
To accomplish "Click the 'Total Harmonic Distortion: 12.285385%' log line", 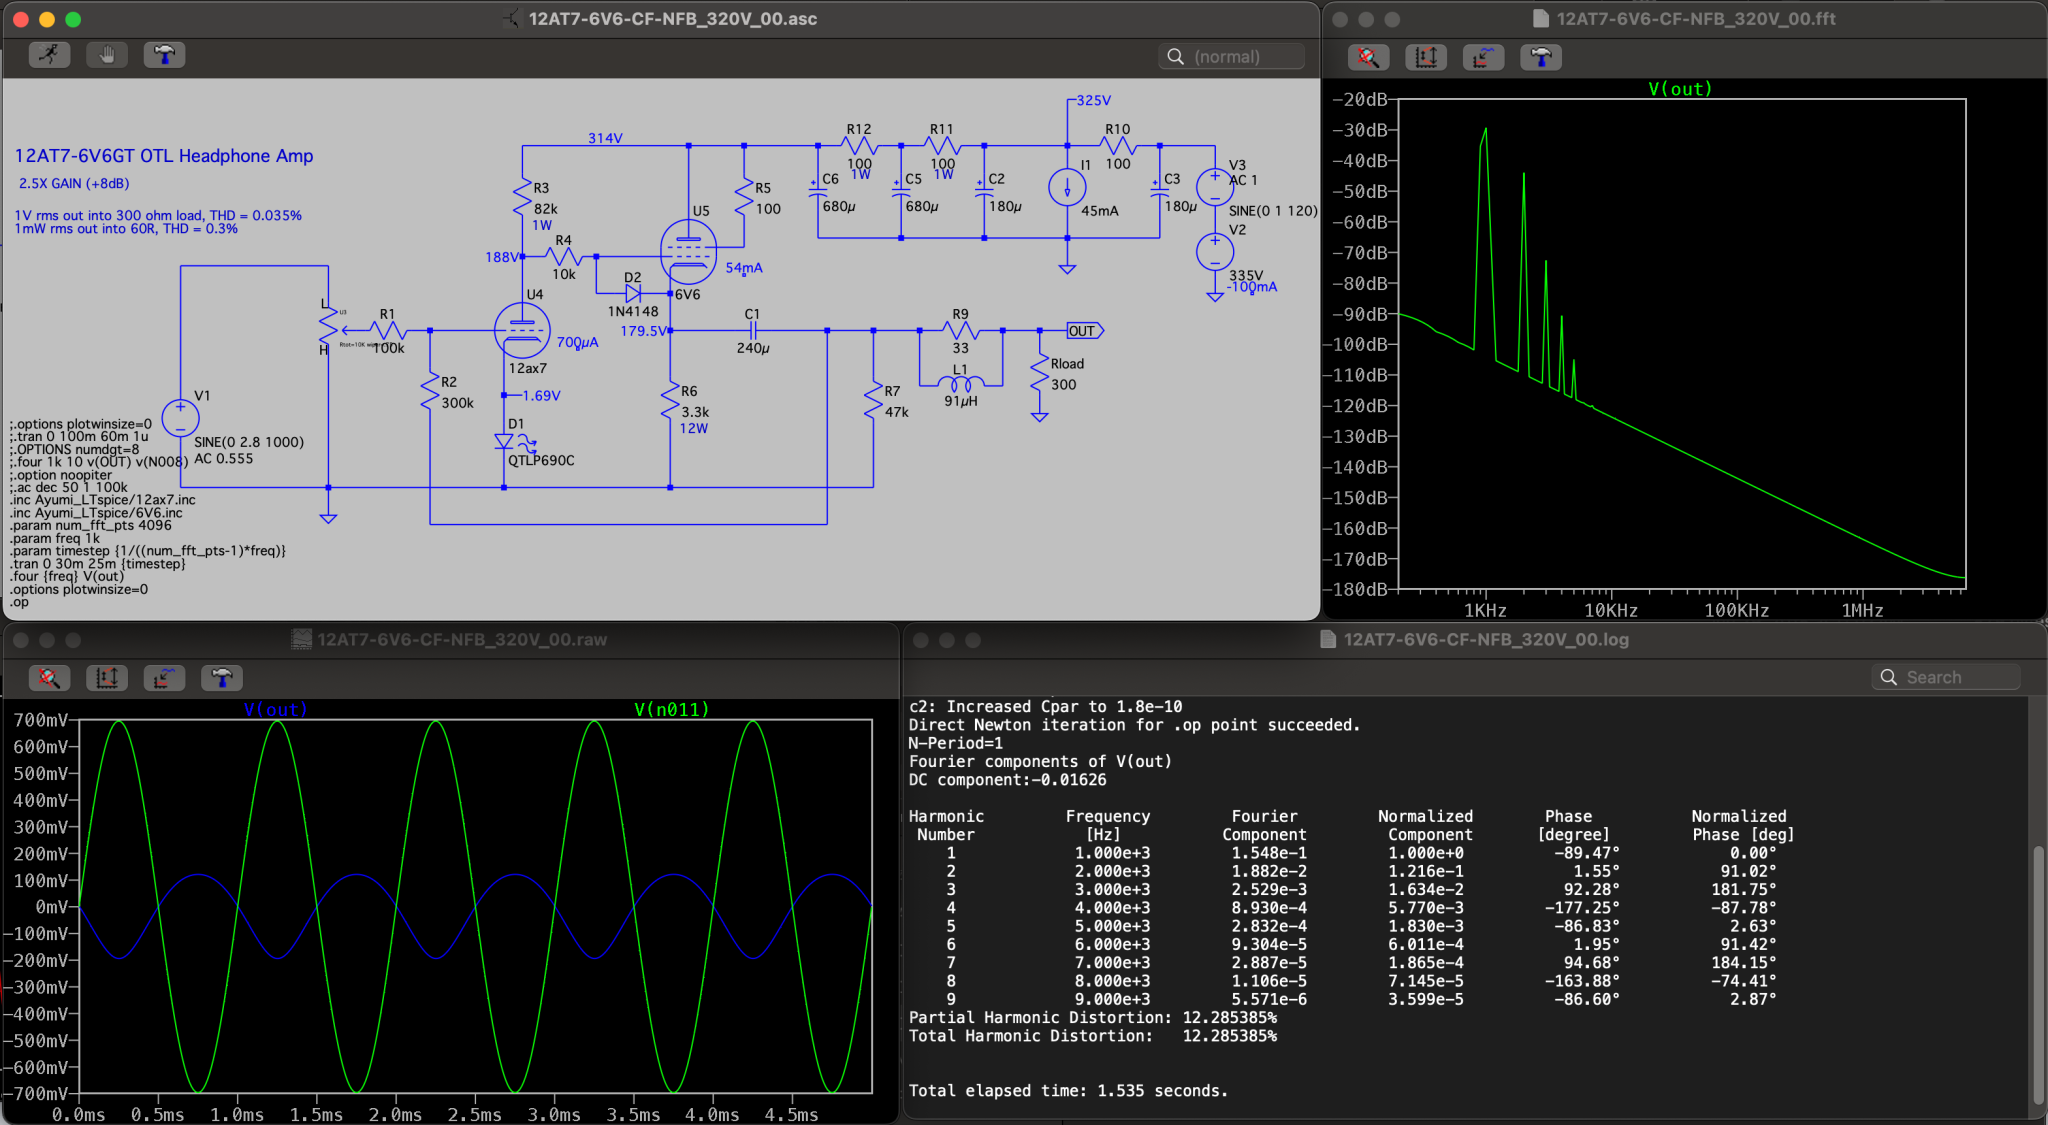I will (1093, 1036).
